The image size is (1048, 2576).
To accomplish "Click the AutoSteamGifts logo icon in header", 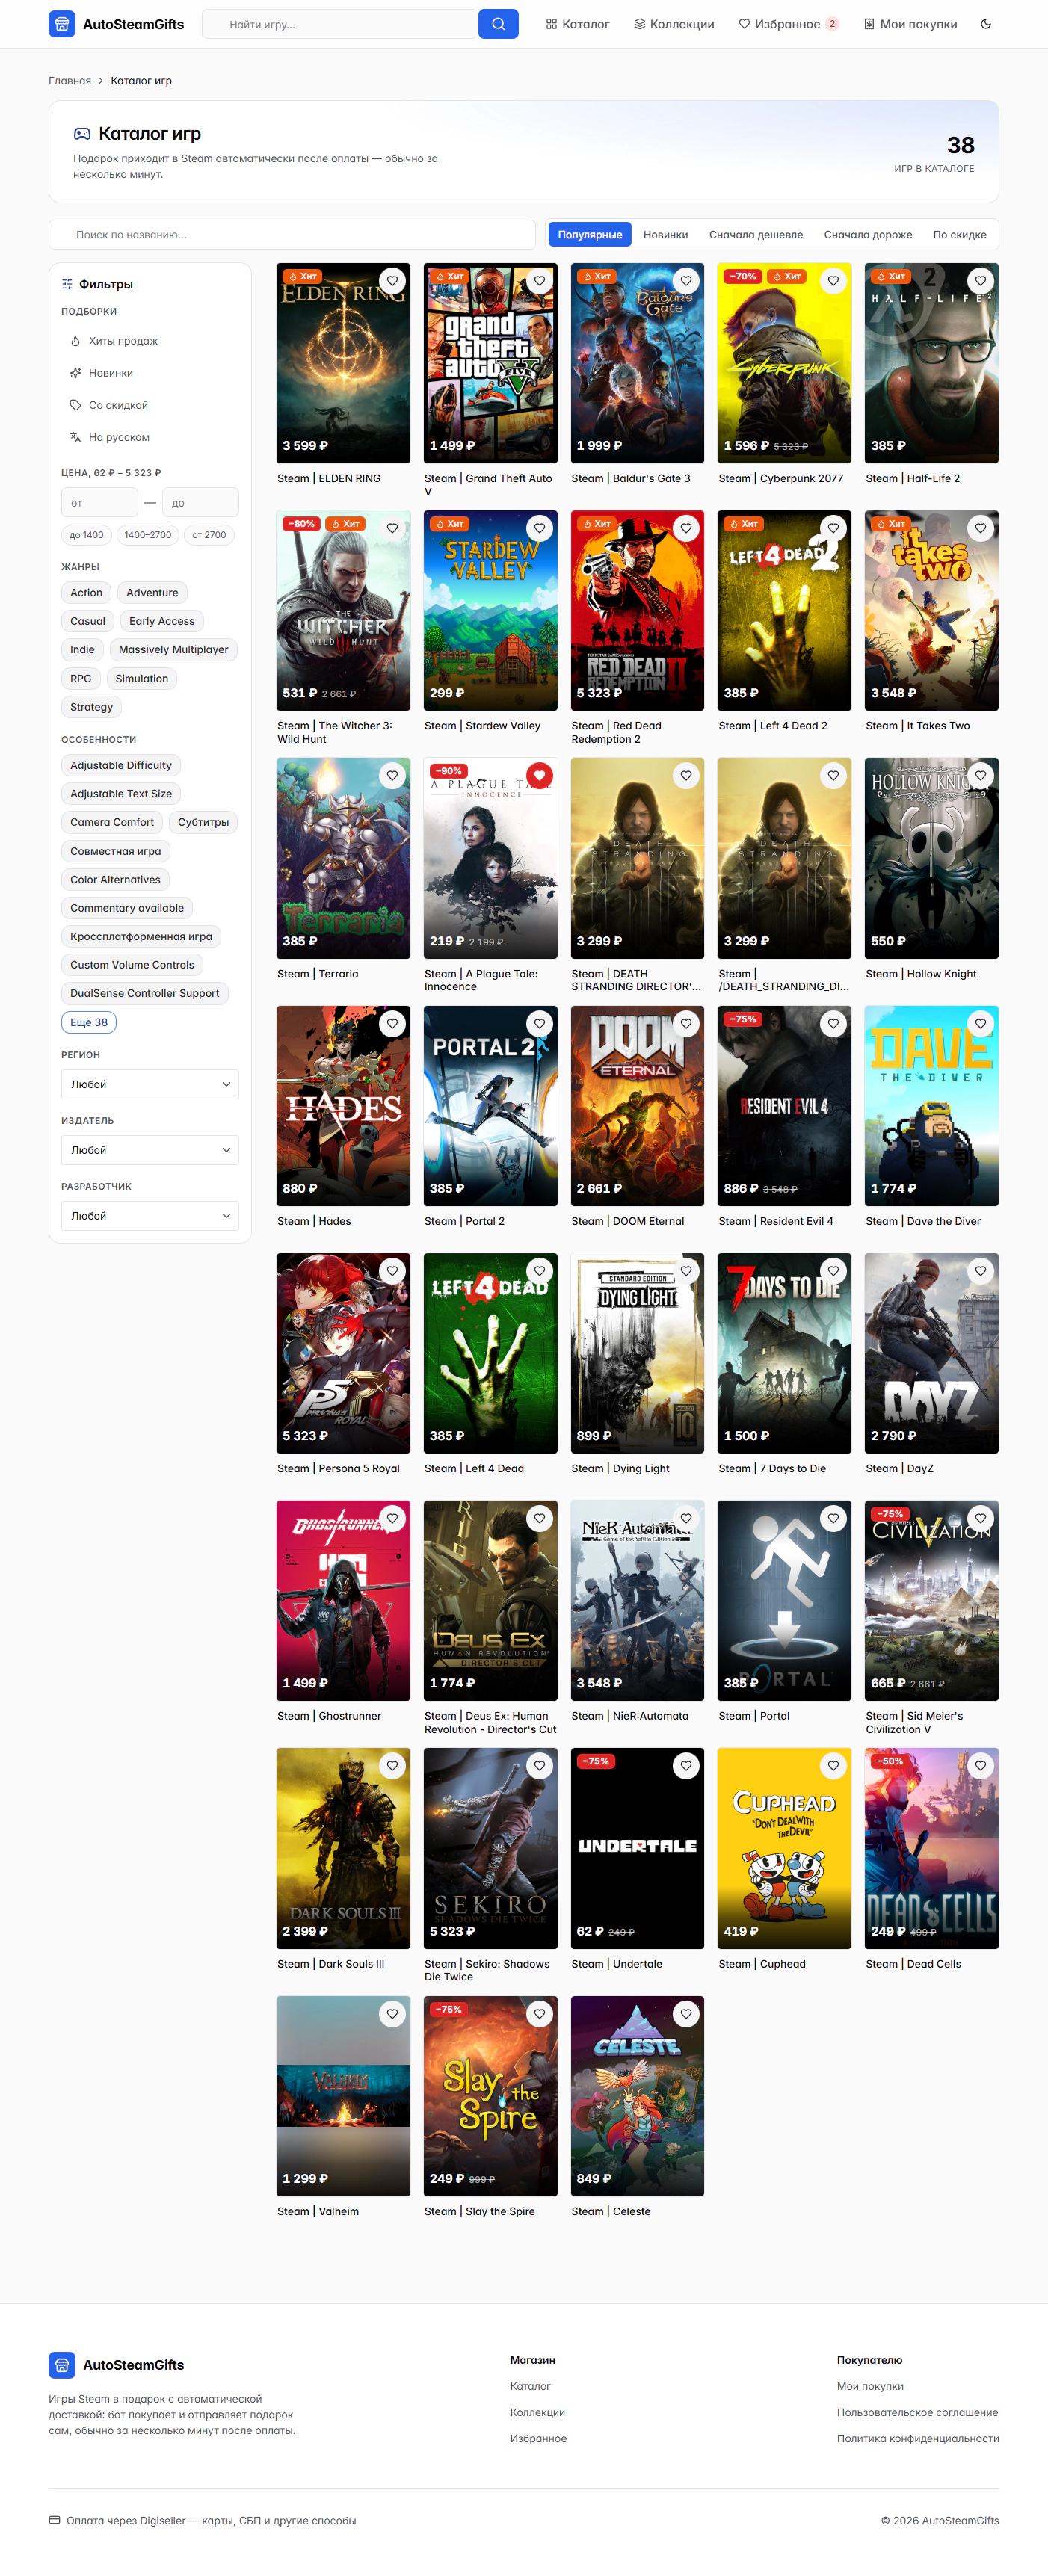I will click(x=62, y=24).
